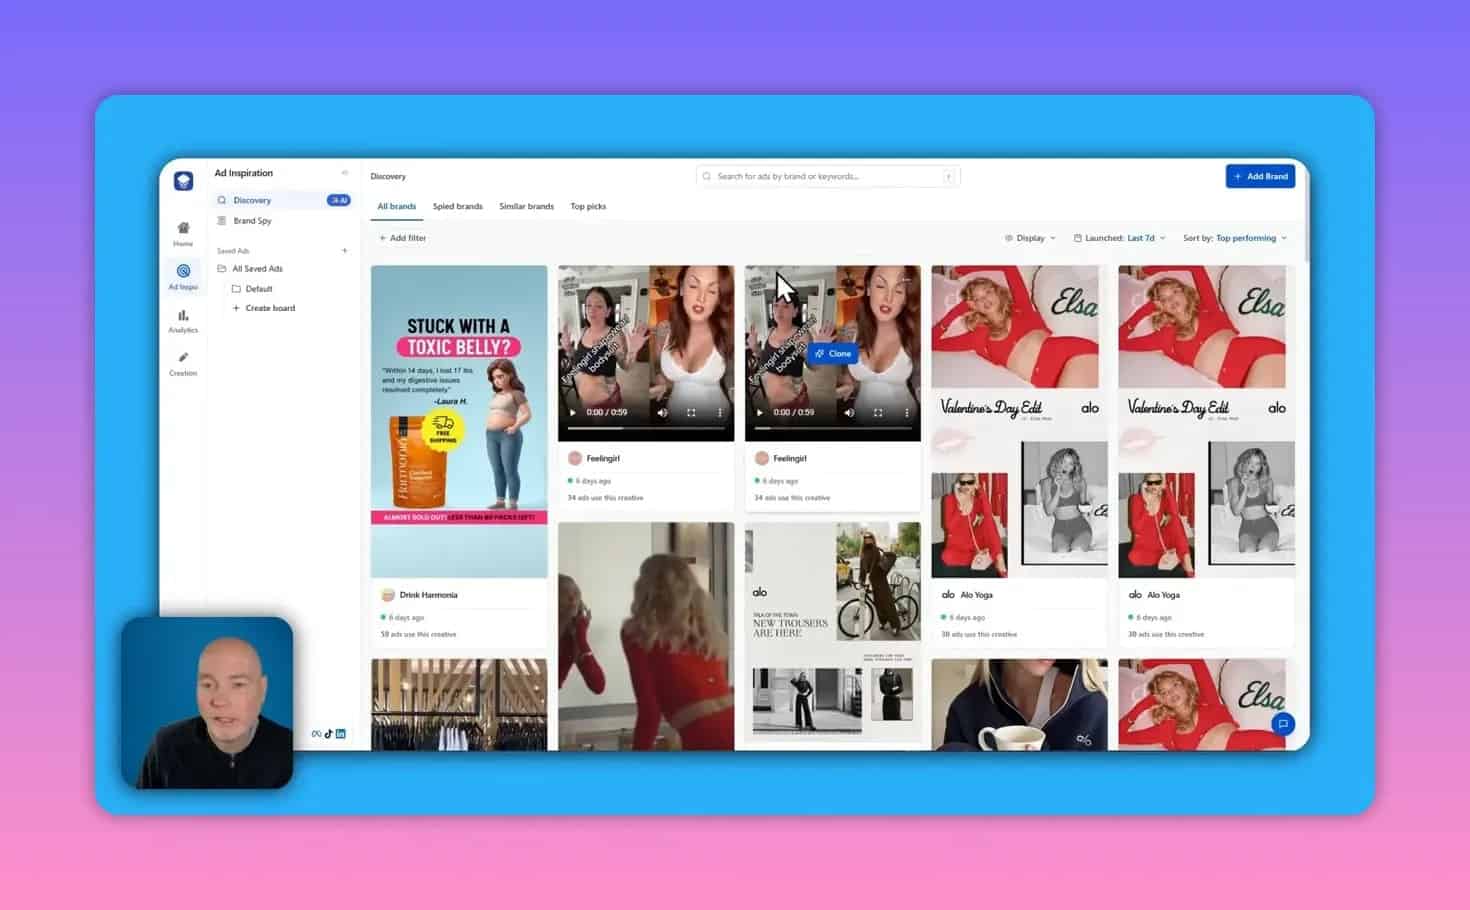
Task: Seek on the progress bar of the Feelingirl video with Clone button
Action: [x=833, y=428]
